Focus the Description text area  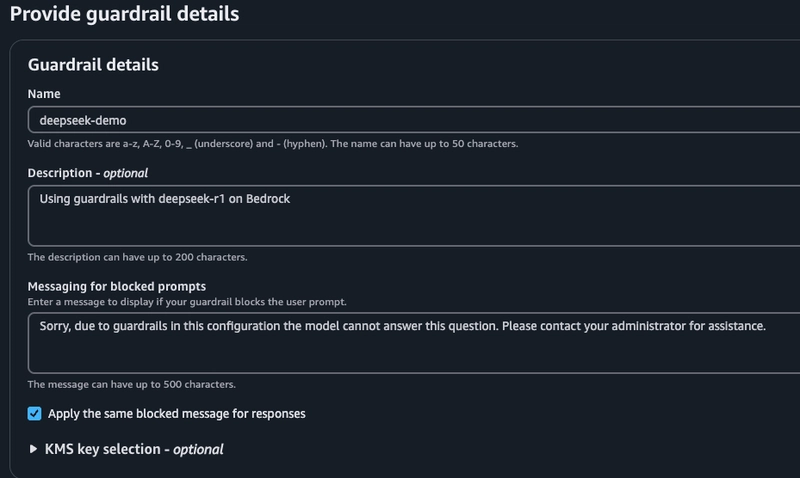(x=400, y=225)
